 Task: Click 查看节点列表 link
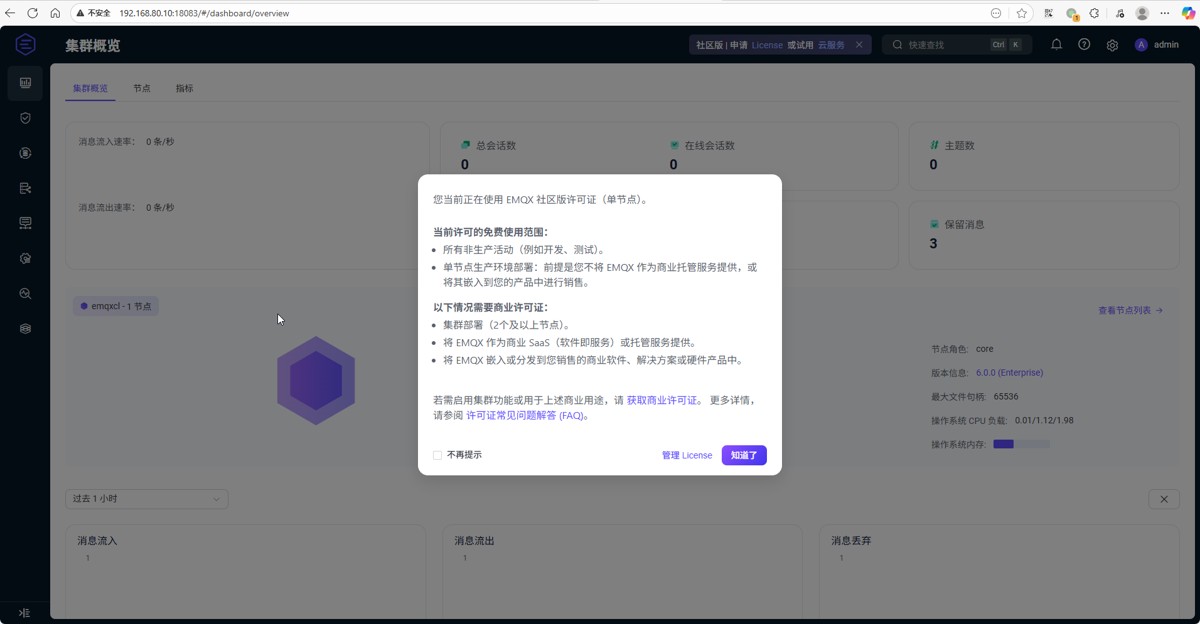point(1131,310)
